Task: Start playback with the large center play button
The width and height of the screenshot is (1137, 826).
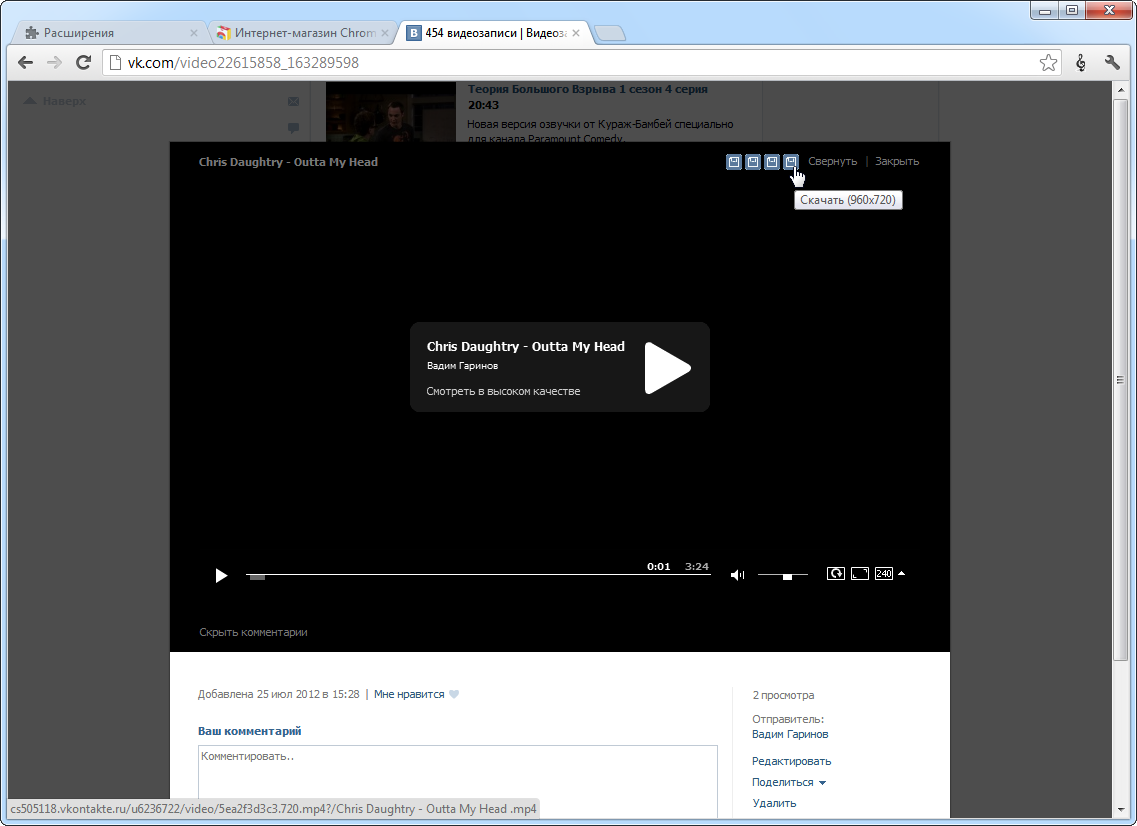Action: [x=667, y=368]
